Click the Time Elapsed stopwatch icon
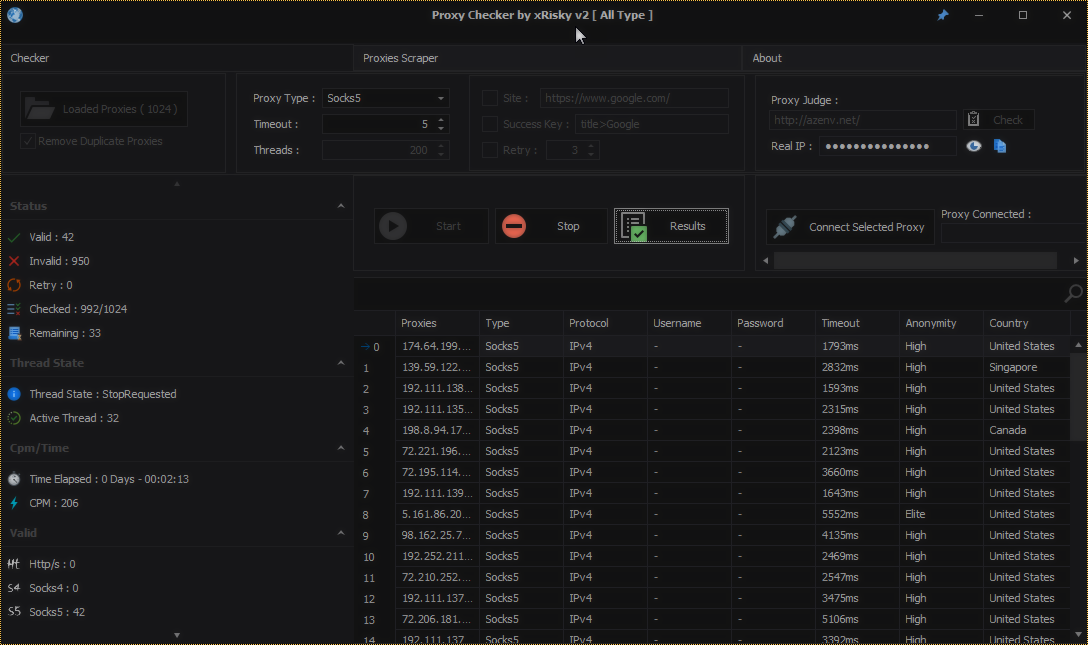The width and height of the screenshot is (1088, 645). (x=14, y=479)
